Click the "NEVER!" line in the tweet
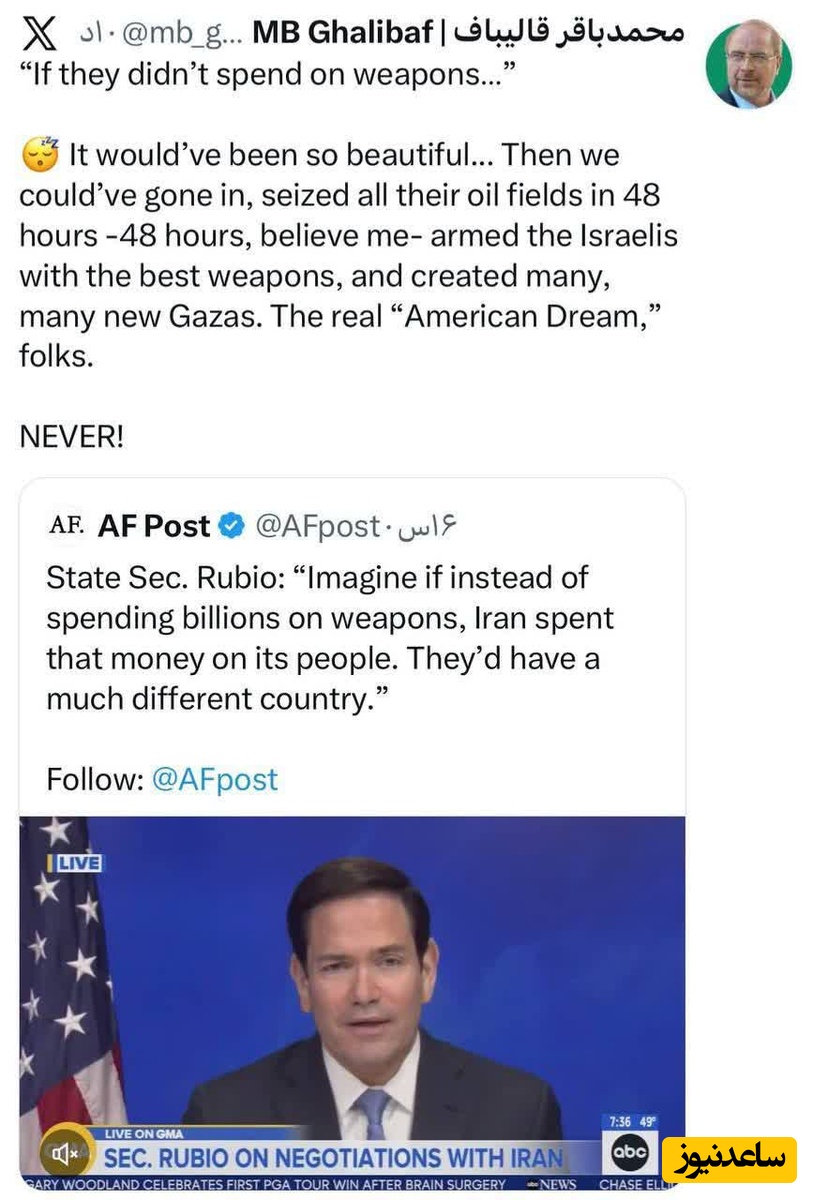814x1200 pixels. (72, 438)
